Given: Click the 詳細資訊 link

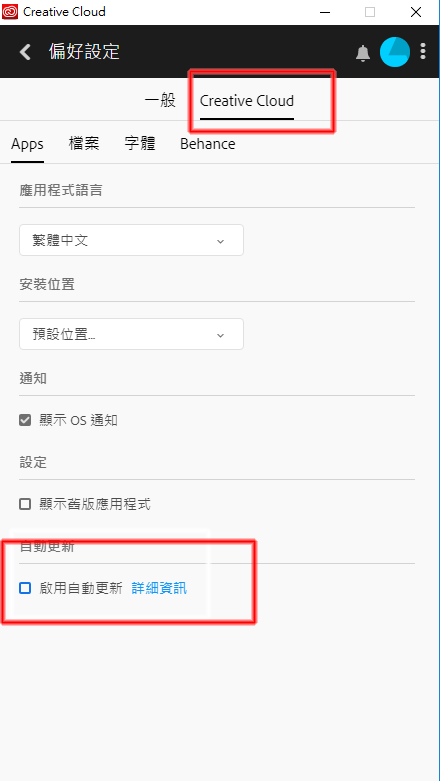Looking at the screenshot, I should pos(159,588).
